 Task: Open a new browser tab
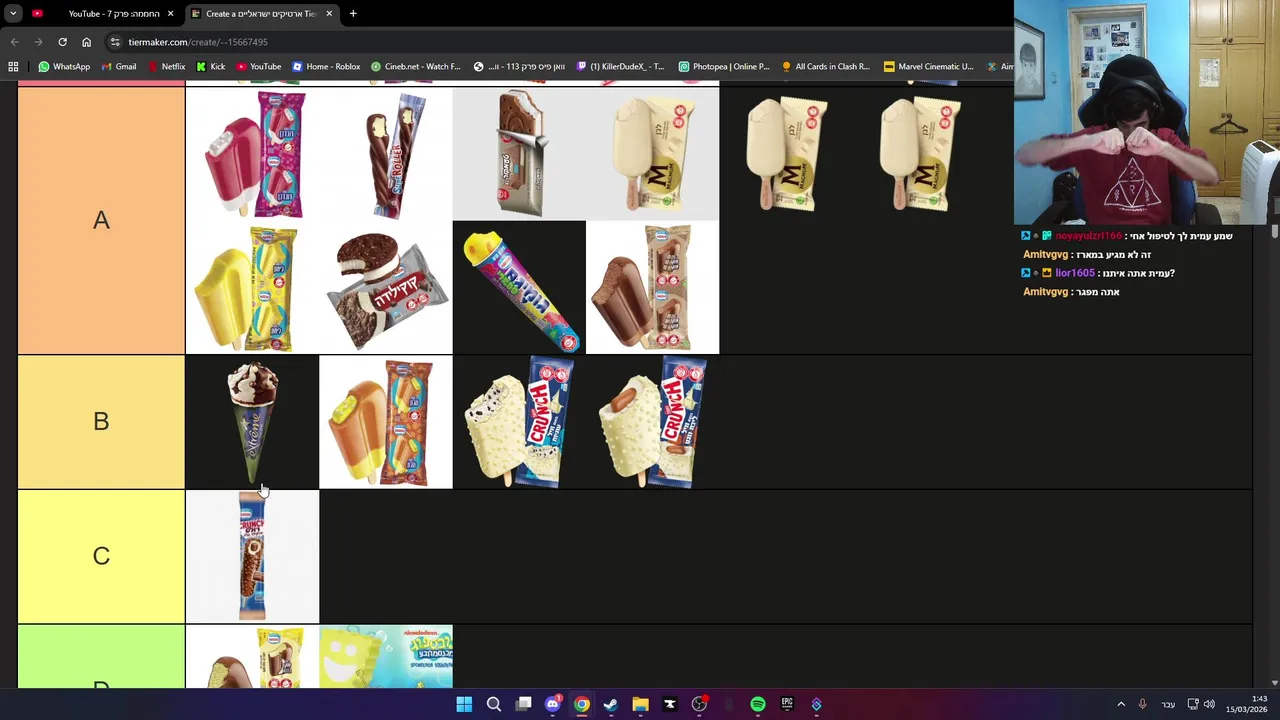353,14
